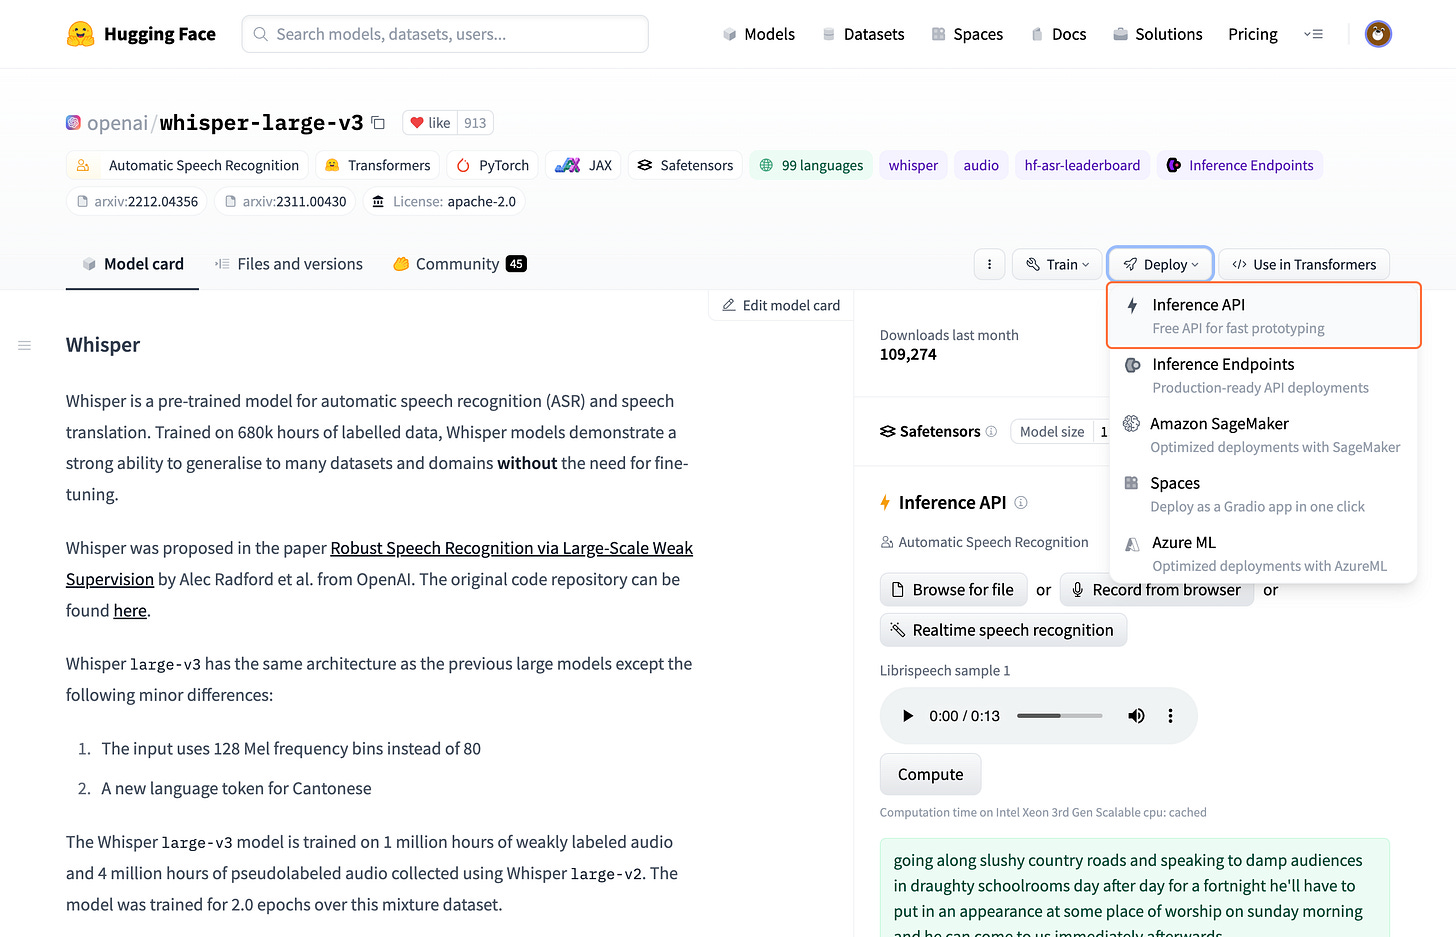This screenshot has height=937, width=1456.
Task: Open the Train dropdown
Action: (x=1057, y=264)
